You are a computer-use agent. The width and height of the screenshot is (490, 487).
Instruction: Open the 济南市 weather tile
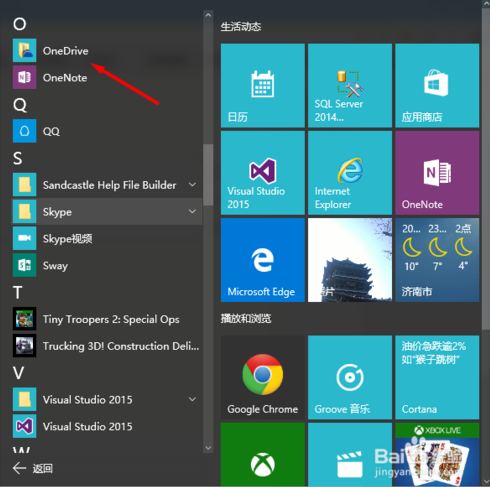tap(437, 260)
